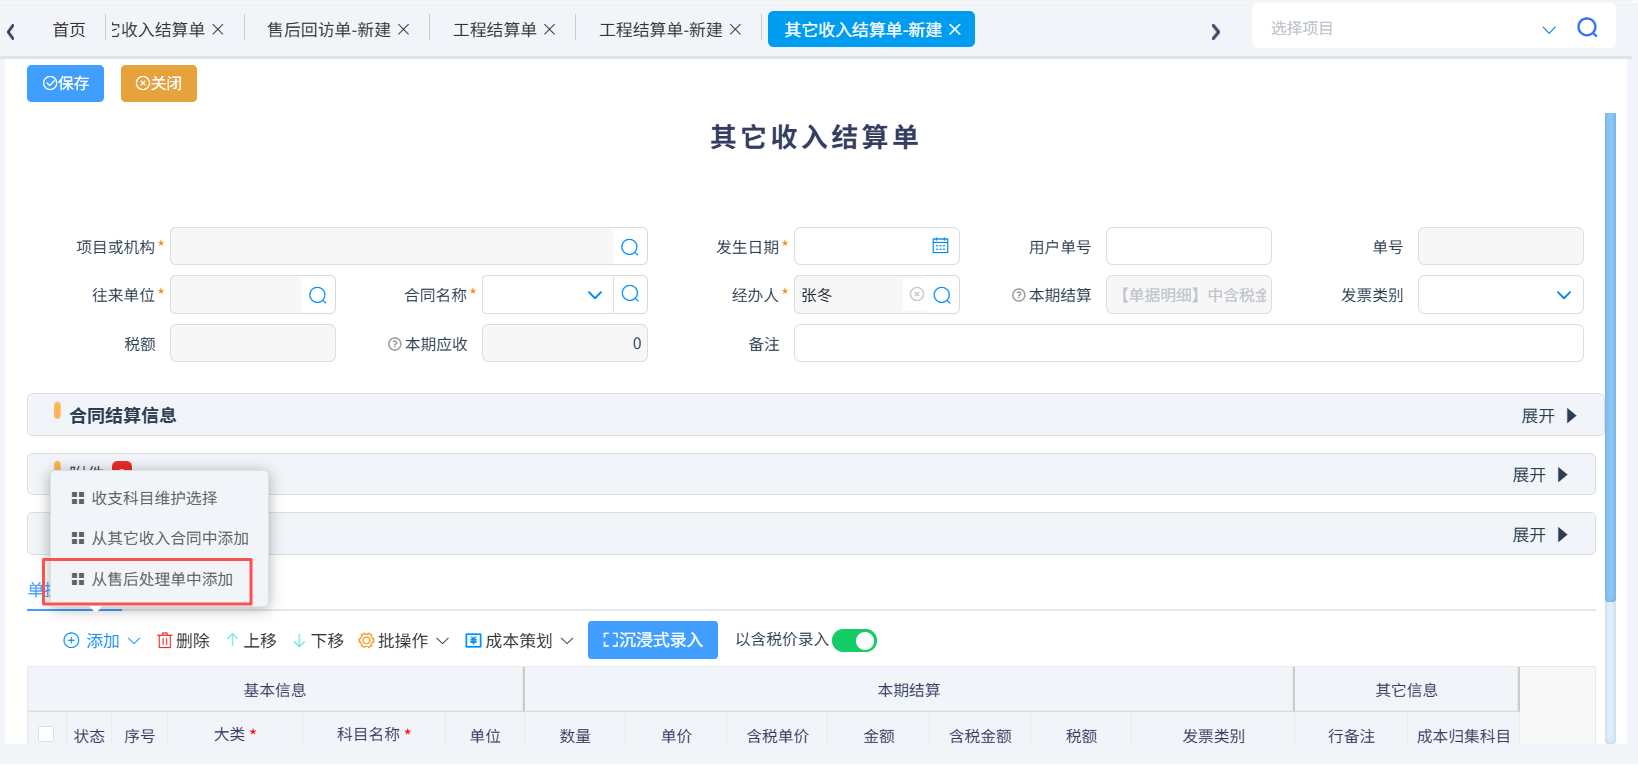Close the 工程结算单 tab
Viewport: 1638px width, 765px height.
point(549,30)
